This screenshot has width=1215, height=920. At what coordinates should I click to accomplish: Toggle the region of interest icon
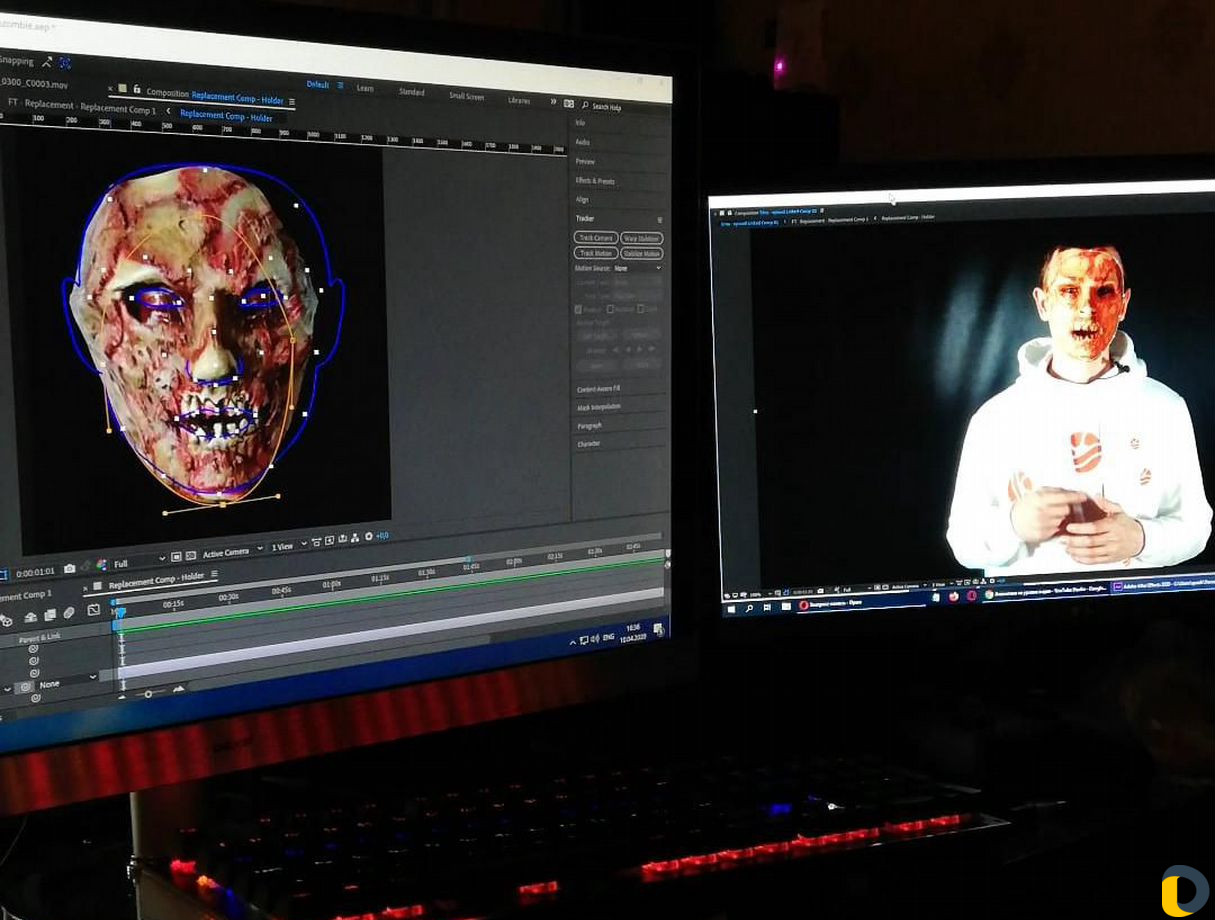point(176,557)
